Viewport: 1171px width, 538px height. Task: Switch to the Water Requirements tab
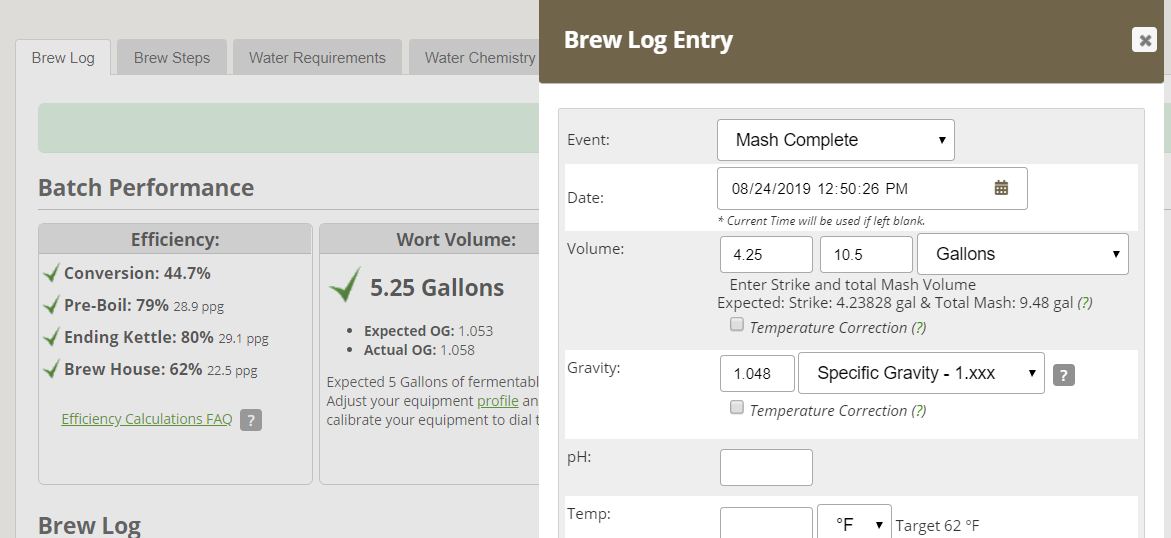(317, 58)
